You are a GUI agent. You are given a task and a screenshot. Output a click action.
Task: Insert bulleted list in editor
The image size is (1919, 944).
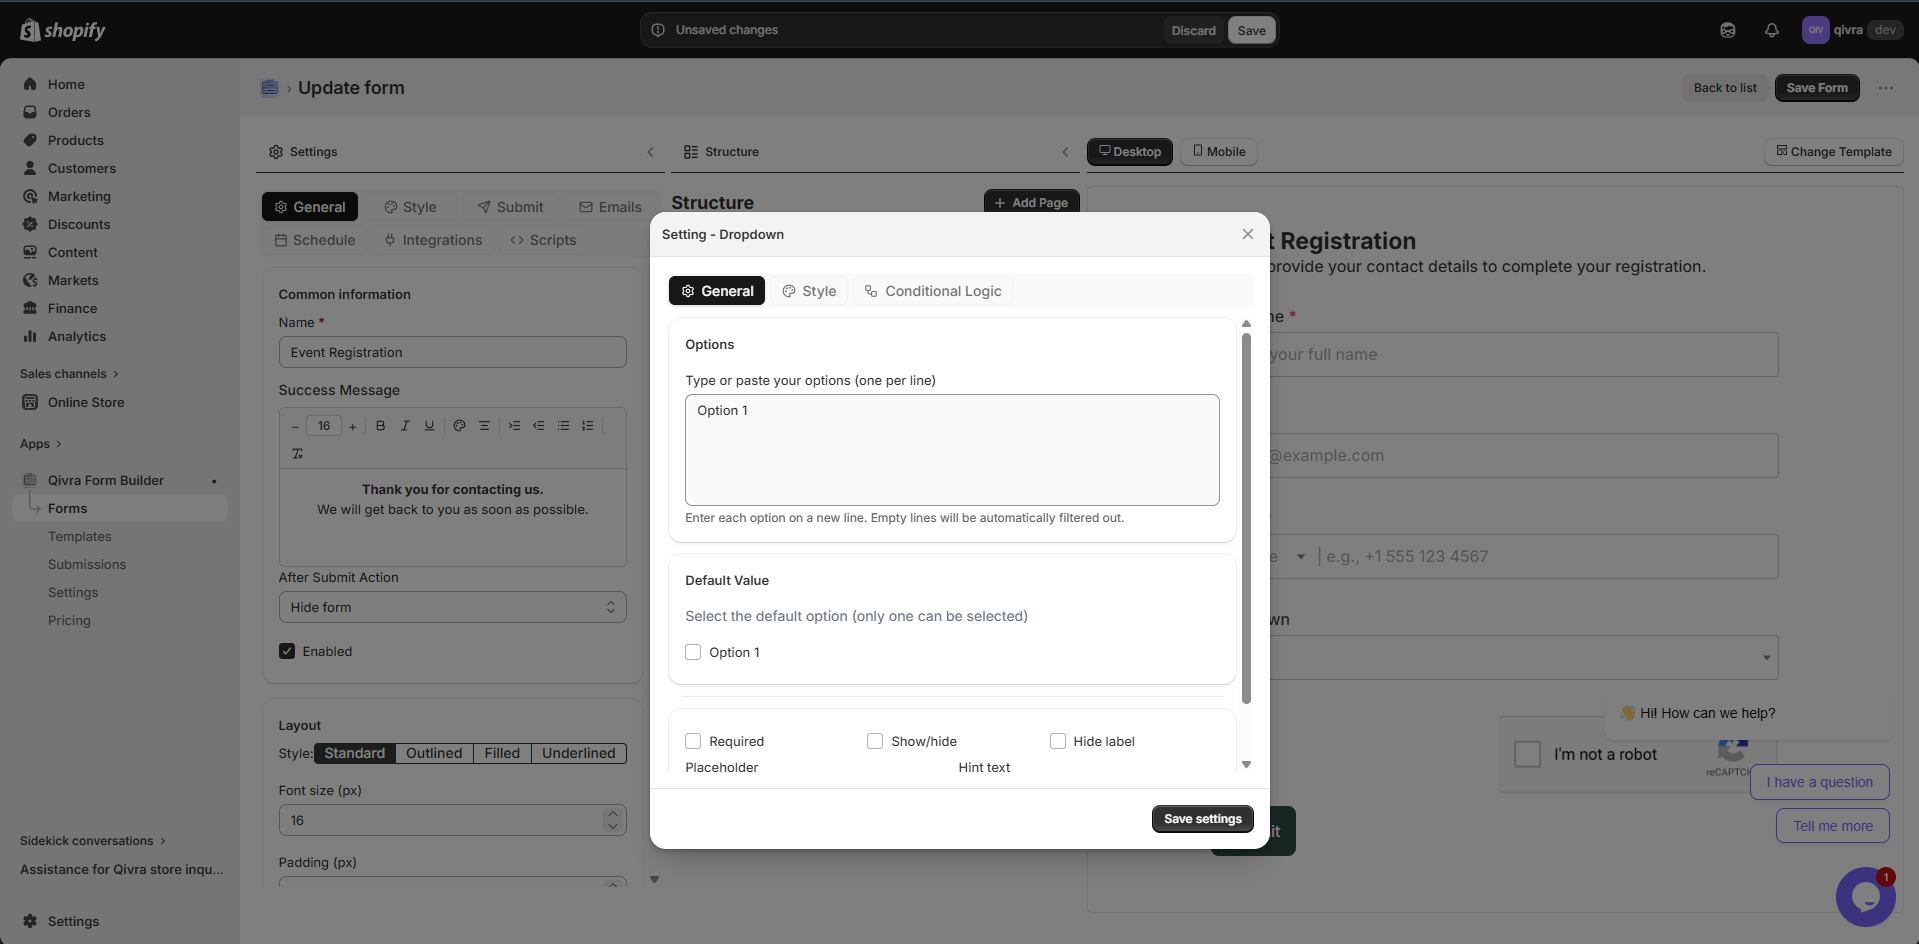point(563,426)
